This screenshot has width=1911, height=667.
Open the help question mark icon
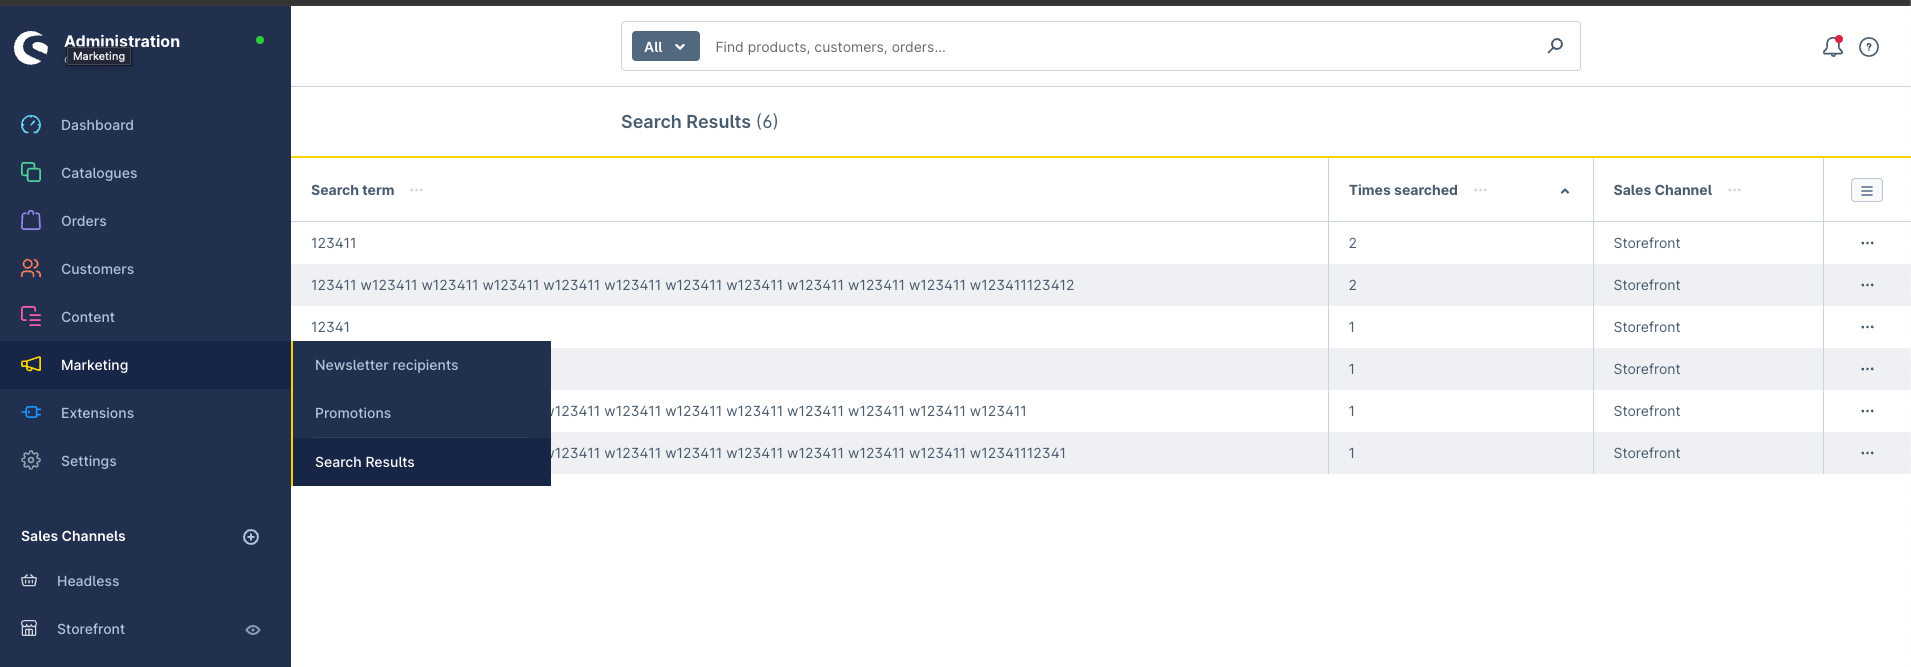(x=1869, y=47)
